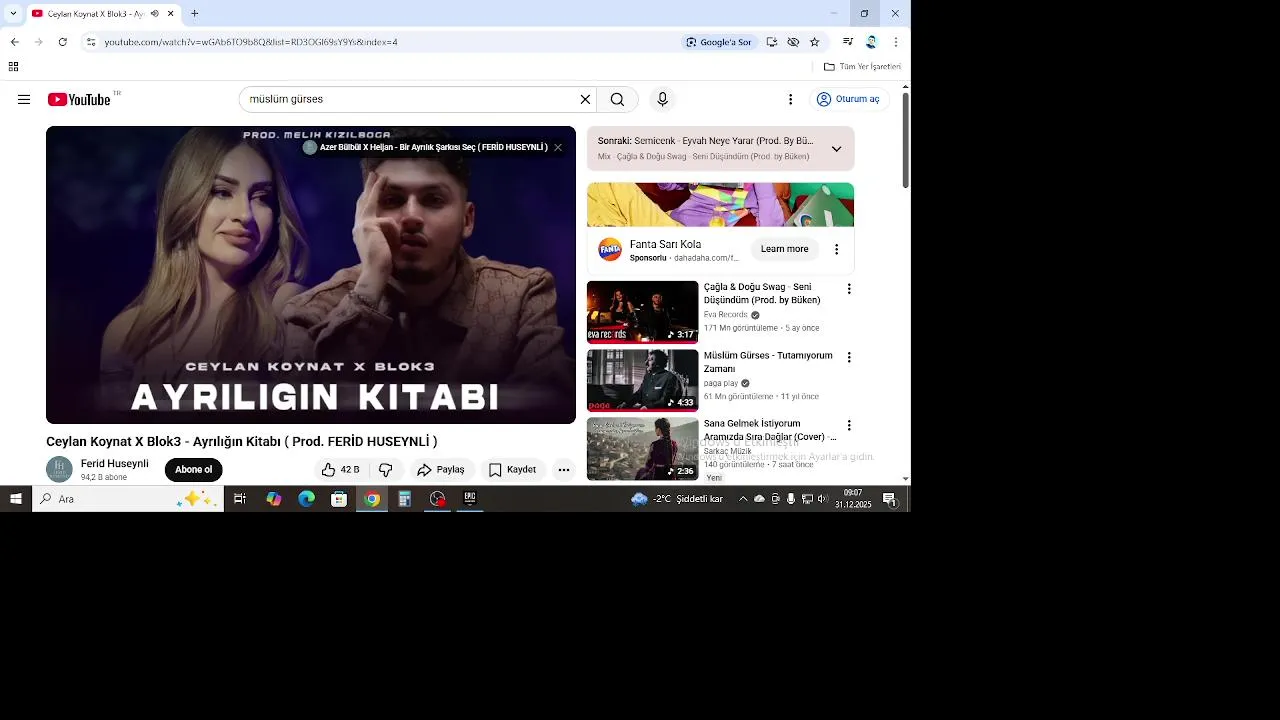Show hidden system tray icons
1280x720 pixels.
(x=742, y=499)
